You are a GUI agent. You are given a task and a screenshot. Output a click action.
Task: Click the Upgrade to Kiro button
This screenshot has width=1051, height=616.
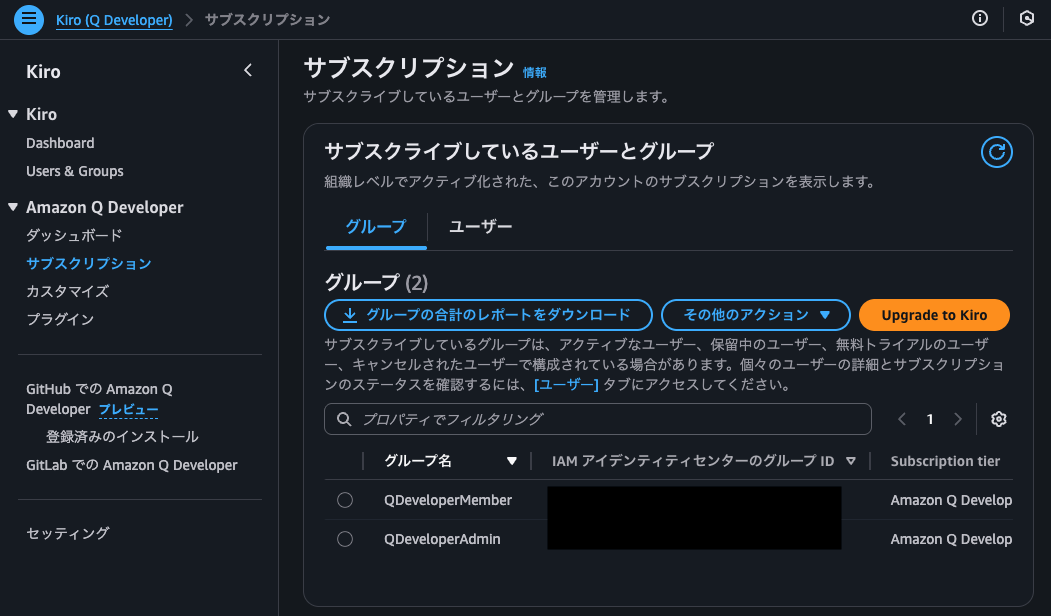tap(934, 315)
